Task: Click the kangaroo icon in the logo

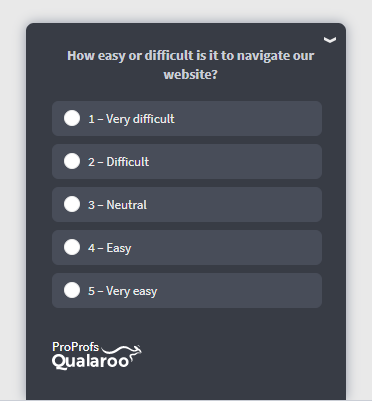Action: point(123,352)
